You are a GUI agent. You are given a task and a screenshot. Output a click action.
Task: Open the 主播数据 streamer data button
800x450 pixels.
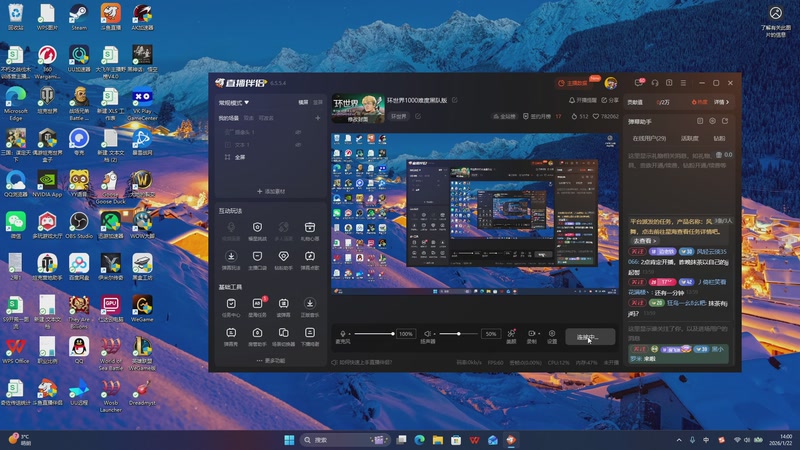(x=573, y=83)
